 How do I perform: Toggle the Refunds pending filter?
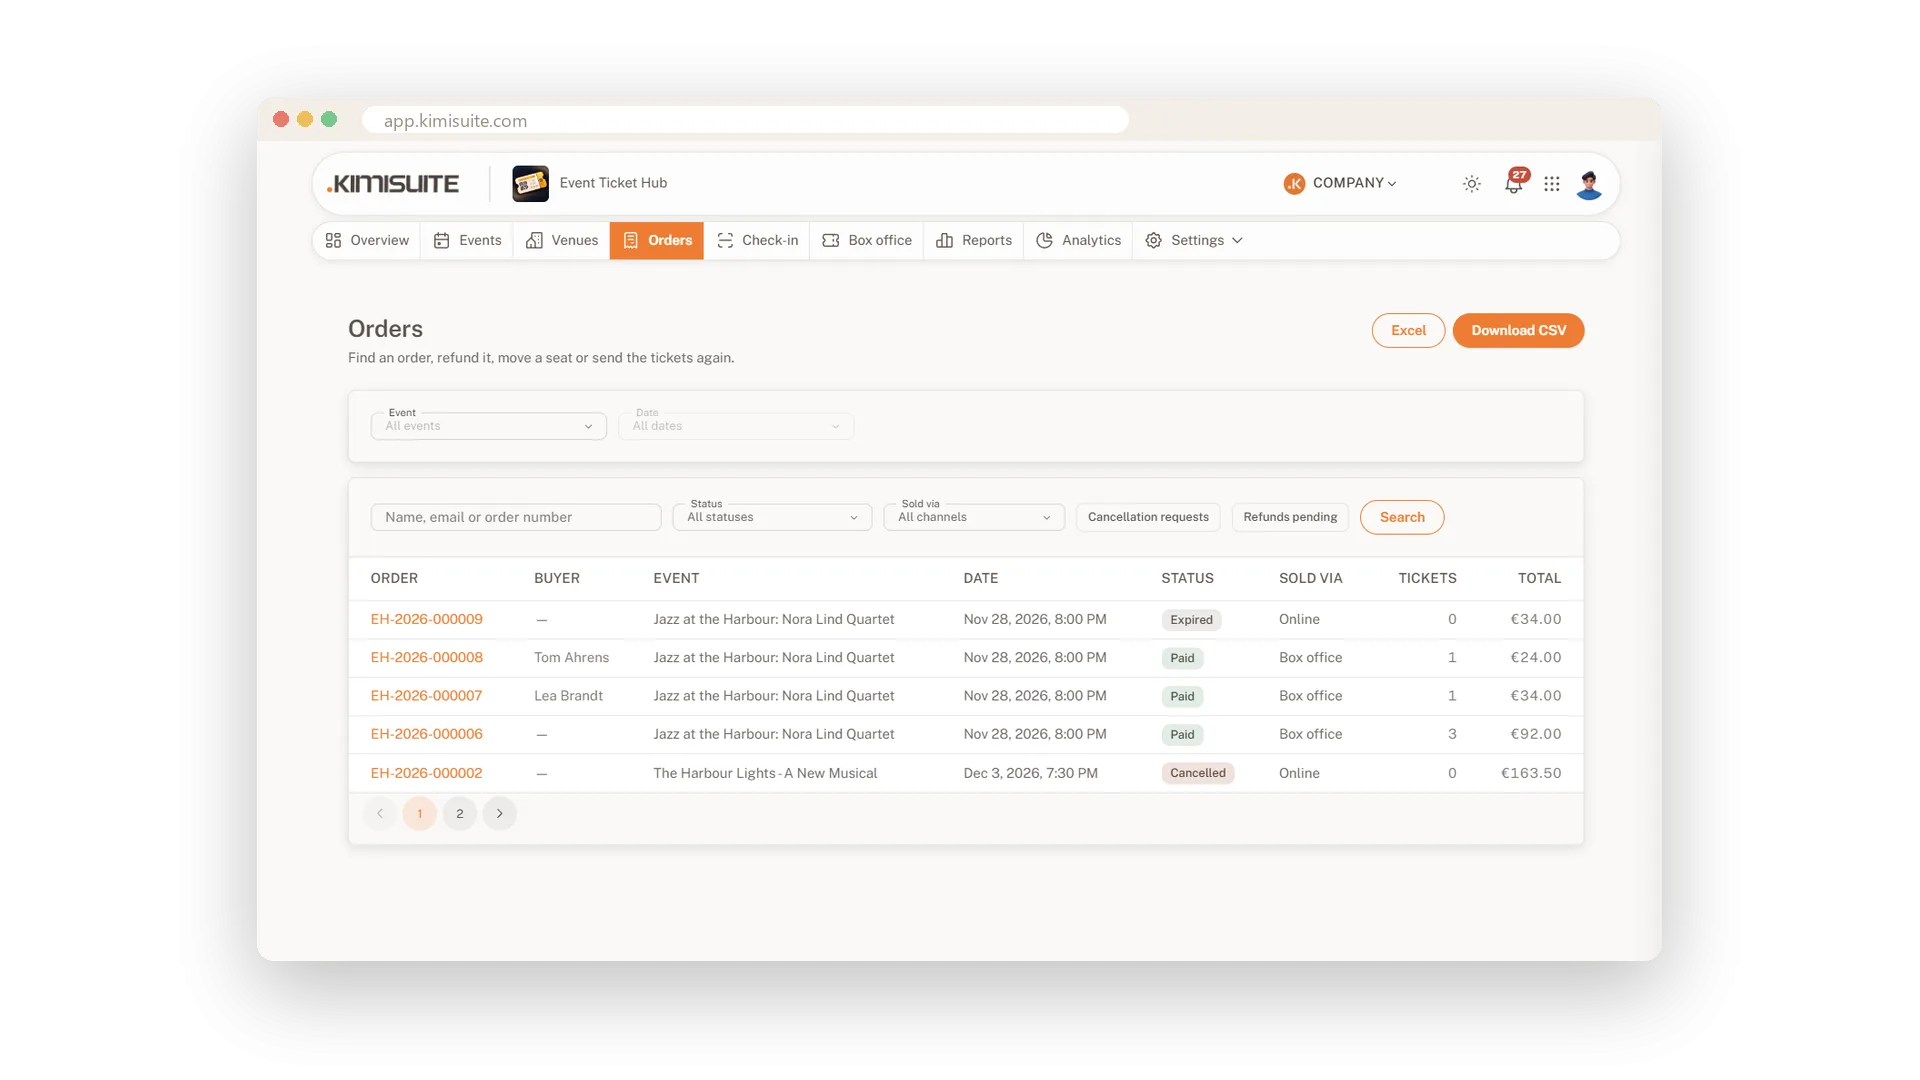(x=1290, y=517)
